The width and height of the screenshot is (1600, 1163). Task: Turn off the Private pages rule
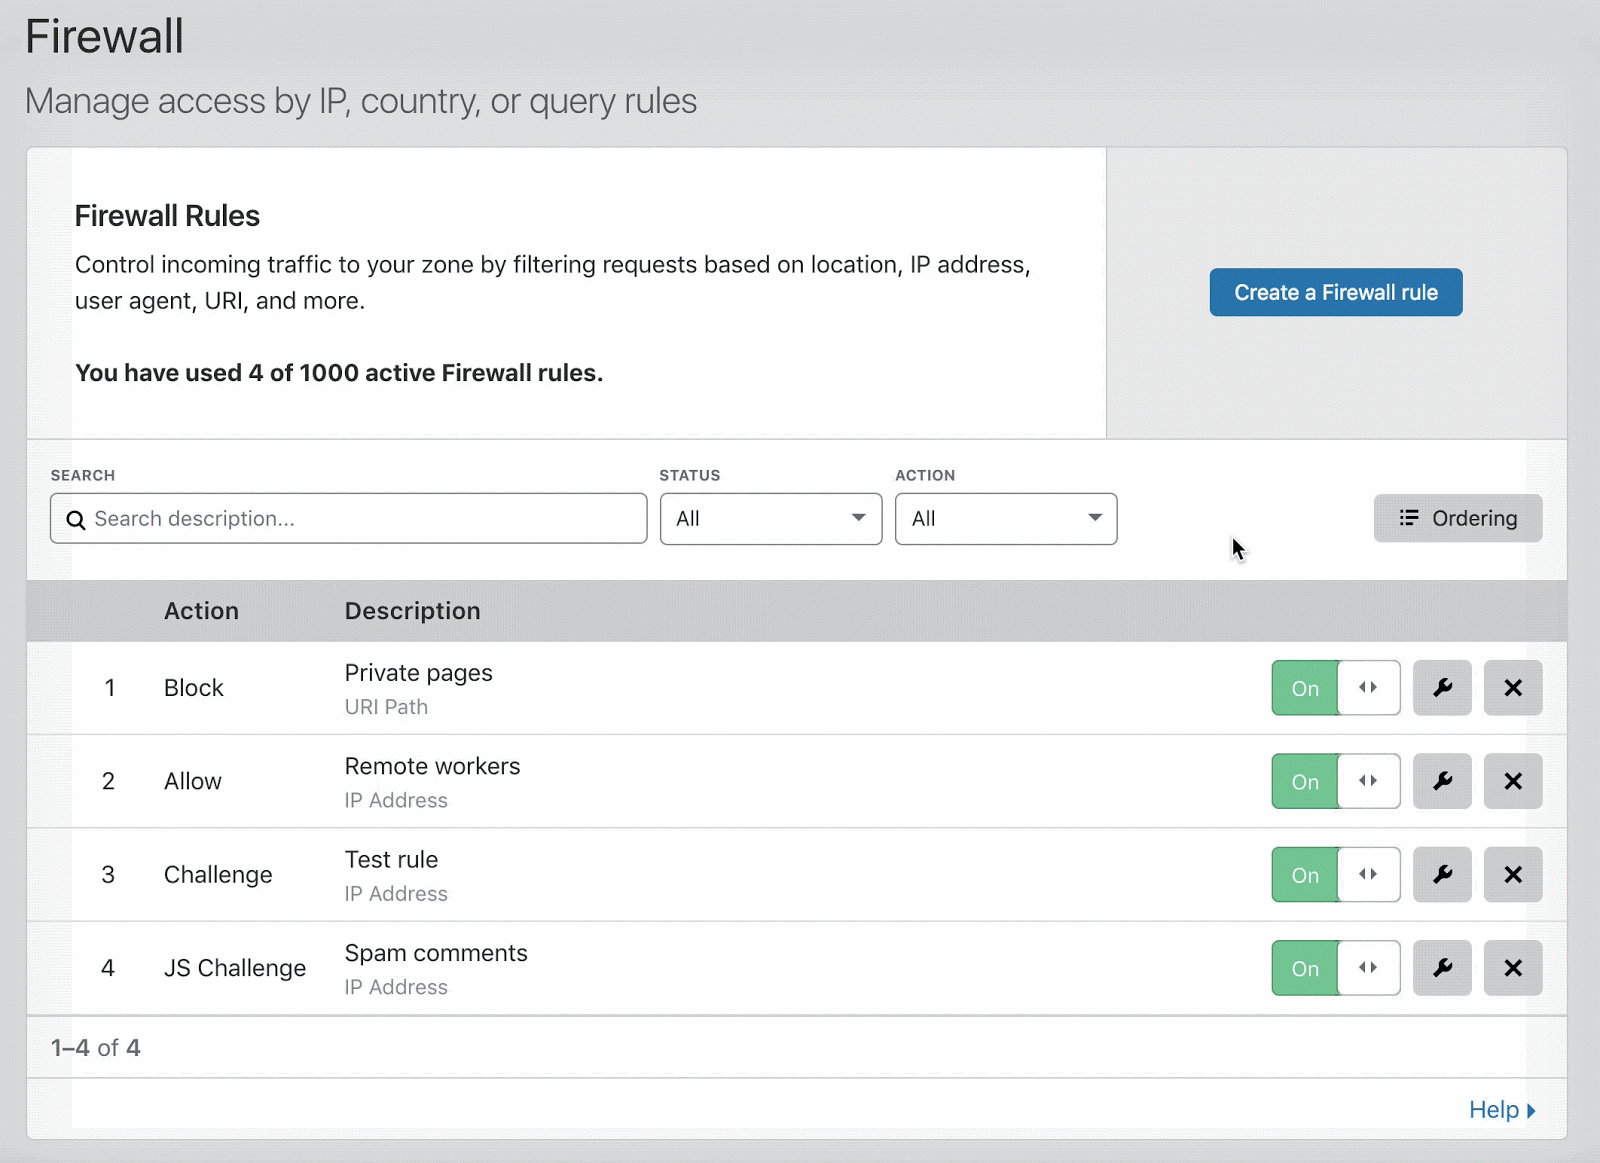point(1304,687)
